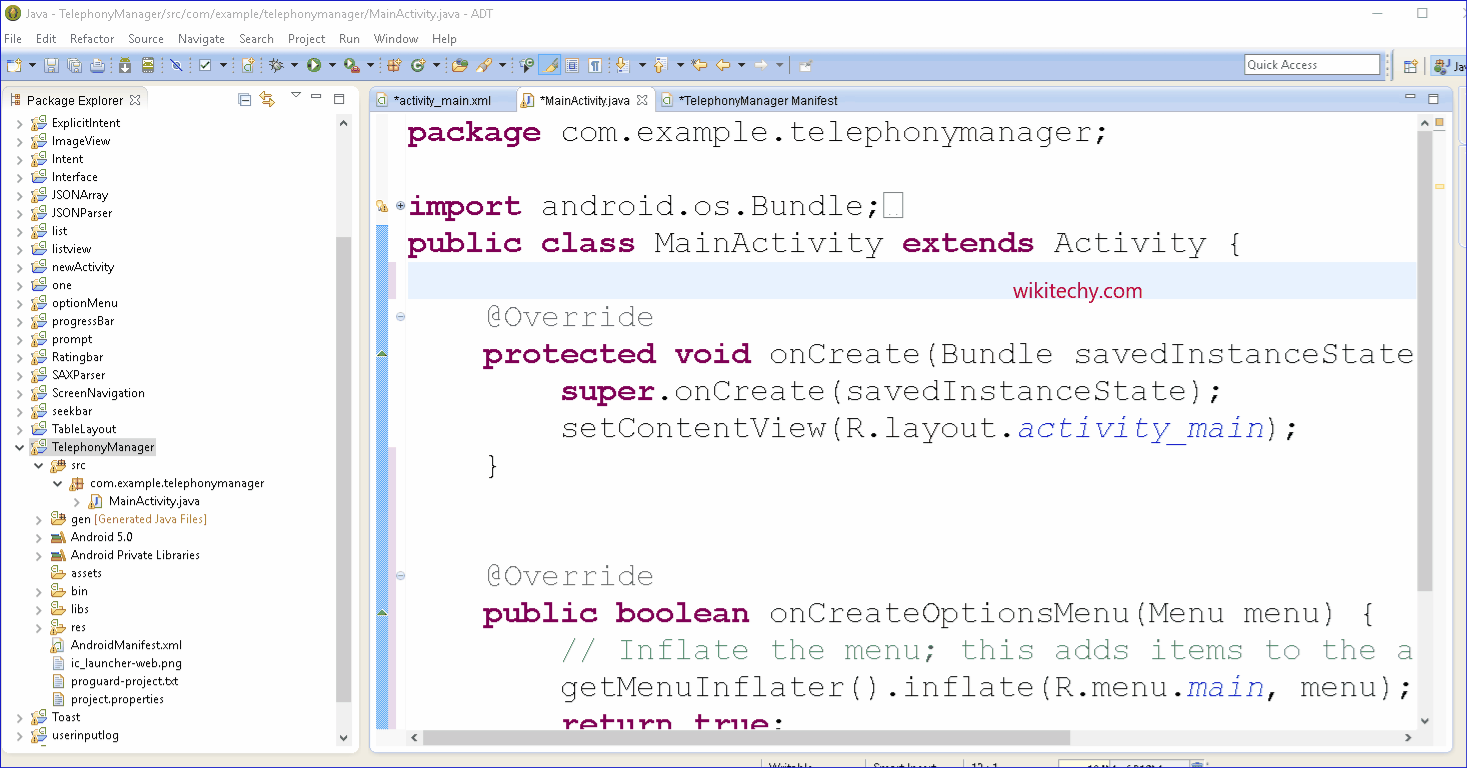Collapse the TelephonyManager project tree node

[x=19, y=447]
